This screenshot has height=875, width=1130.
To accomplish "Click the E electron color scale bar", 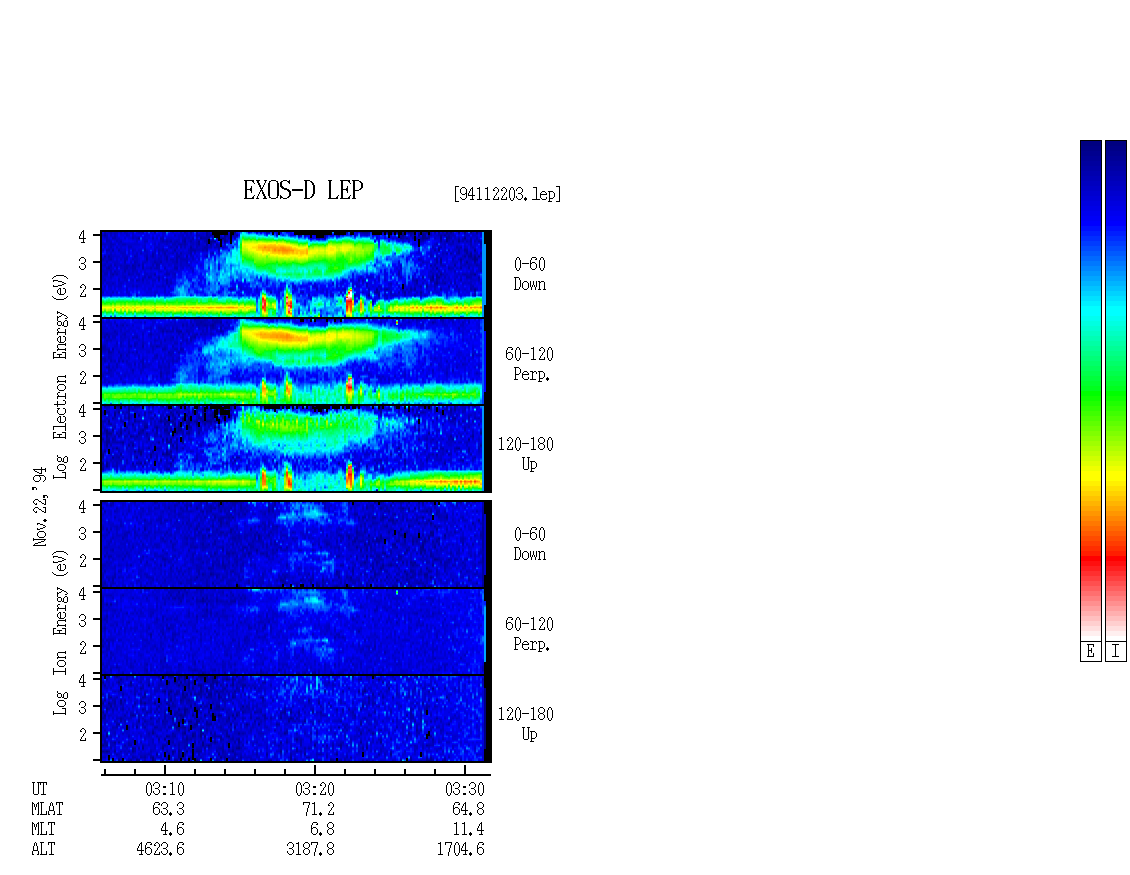I will [1090, 390].
